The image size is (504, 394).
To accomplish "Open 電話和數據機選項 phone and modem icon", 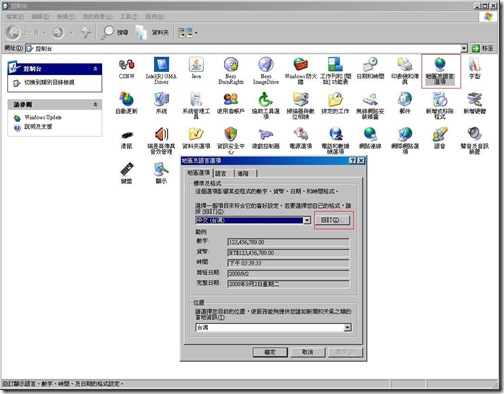I will tap(335, 140).
